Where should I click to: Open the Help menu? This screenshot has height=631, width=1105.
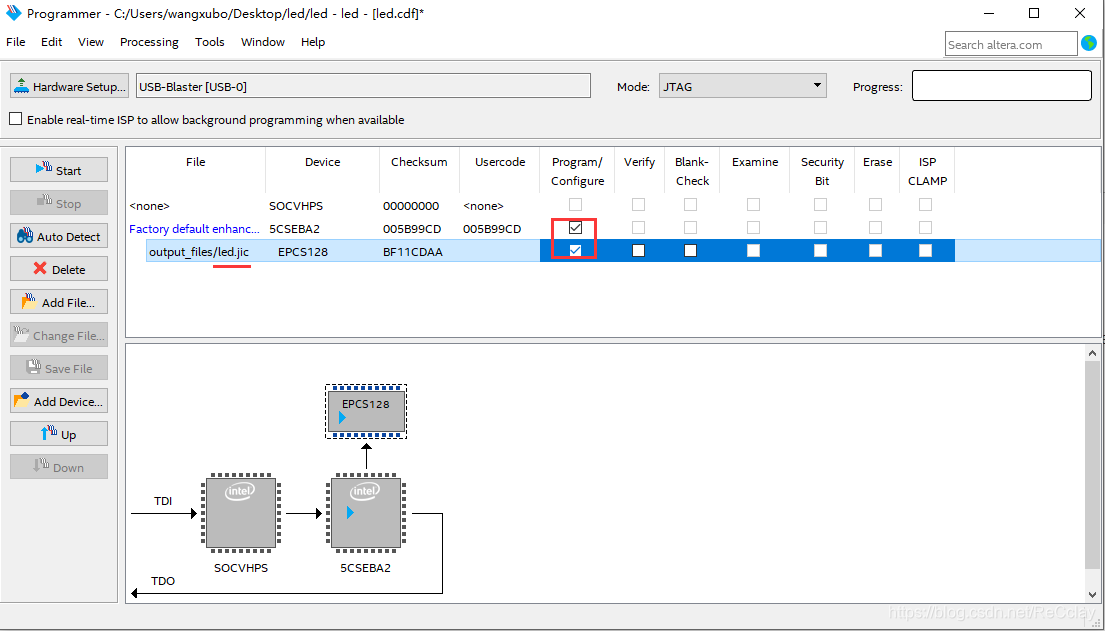point(313,42)
